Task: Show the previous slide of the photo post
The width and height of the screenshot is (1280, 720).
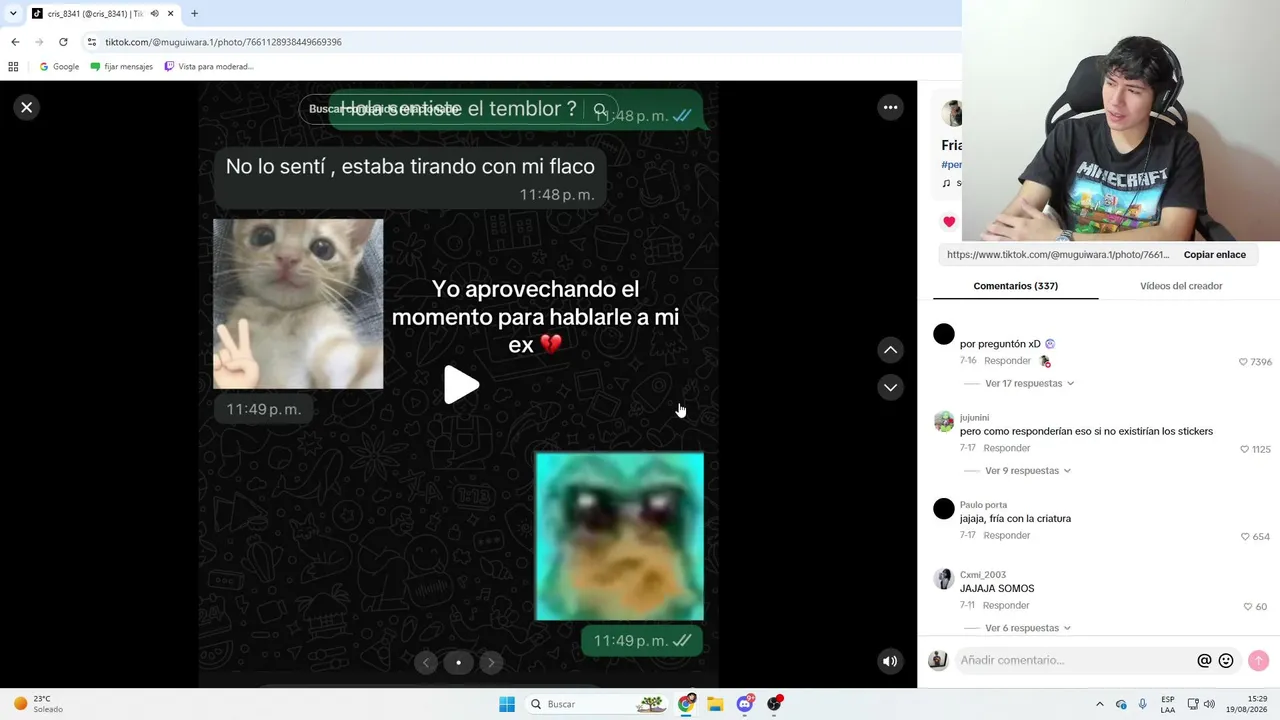Action: tap(426, 662)
